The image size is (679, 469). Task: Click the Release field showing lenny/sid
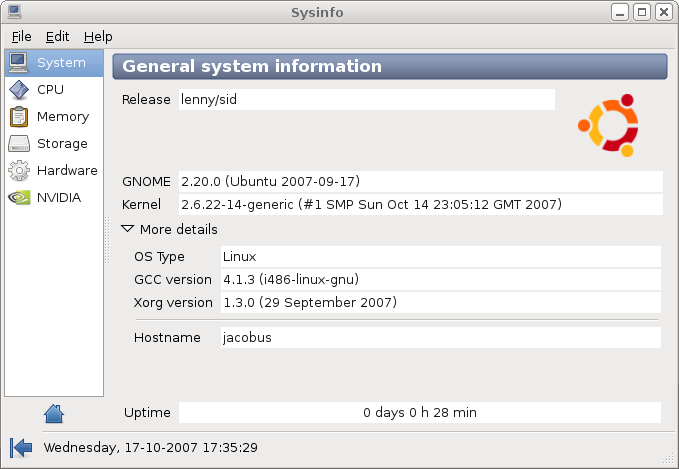click(367, 100)
